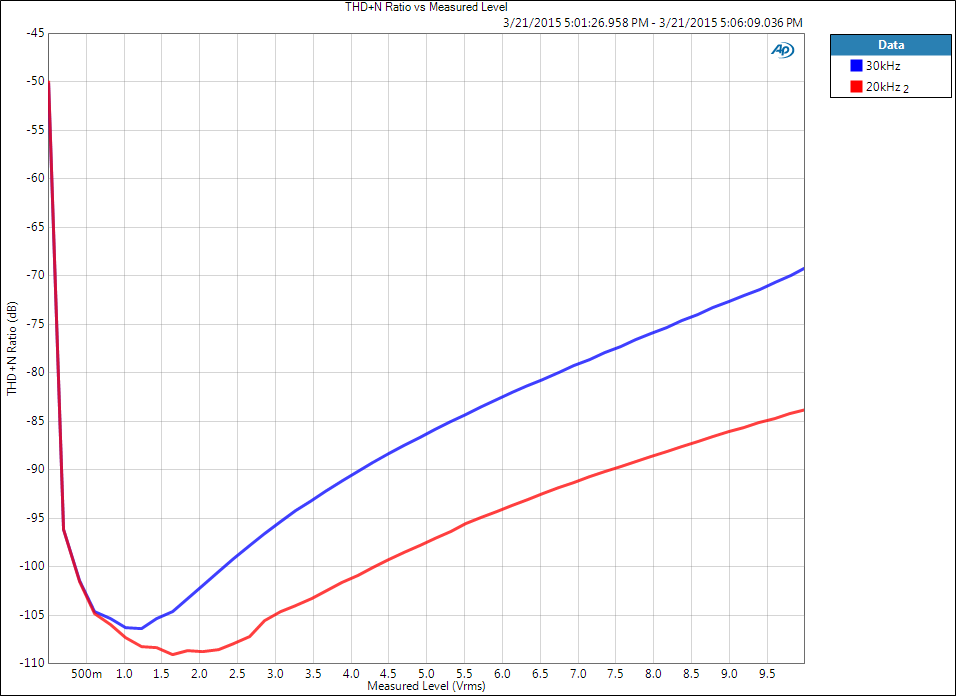Click the Data legend header

(891, 44)
